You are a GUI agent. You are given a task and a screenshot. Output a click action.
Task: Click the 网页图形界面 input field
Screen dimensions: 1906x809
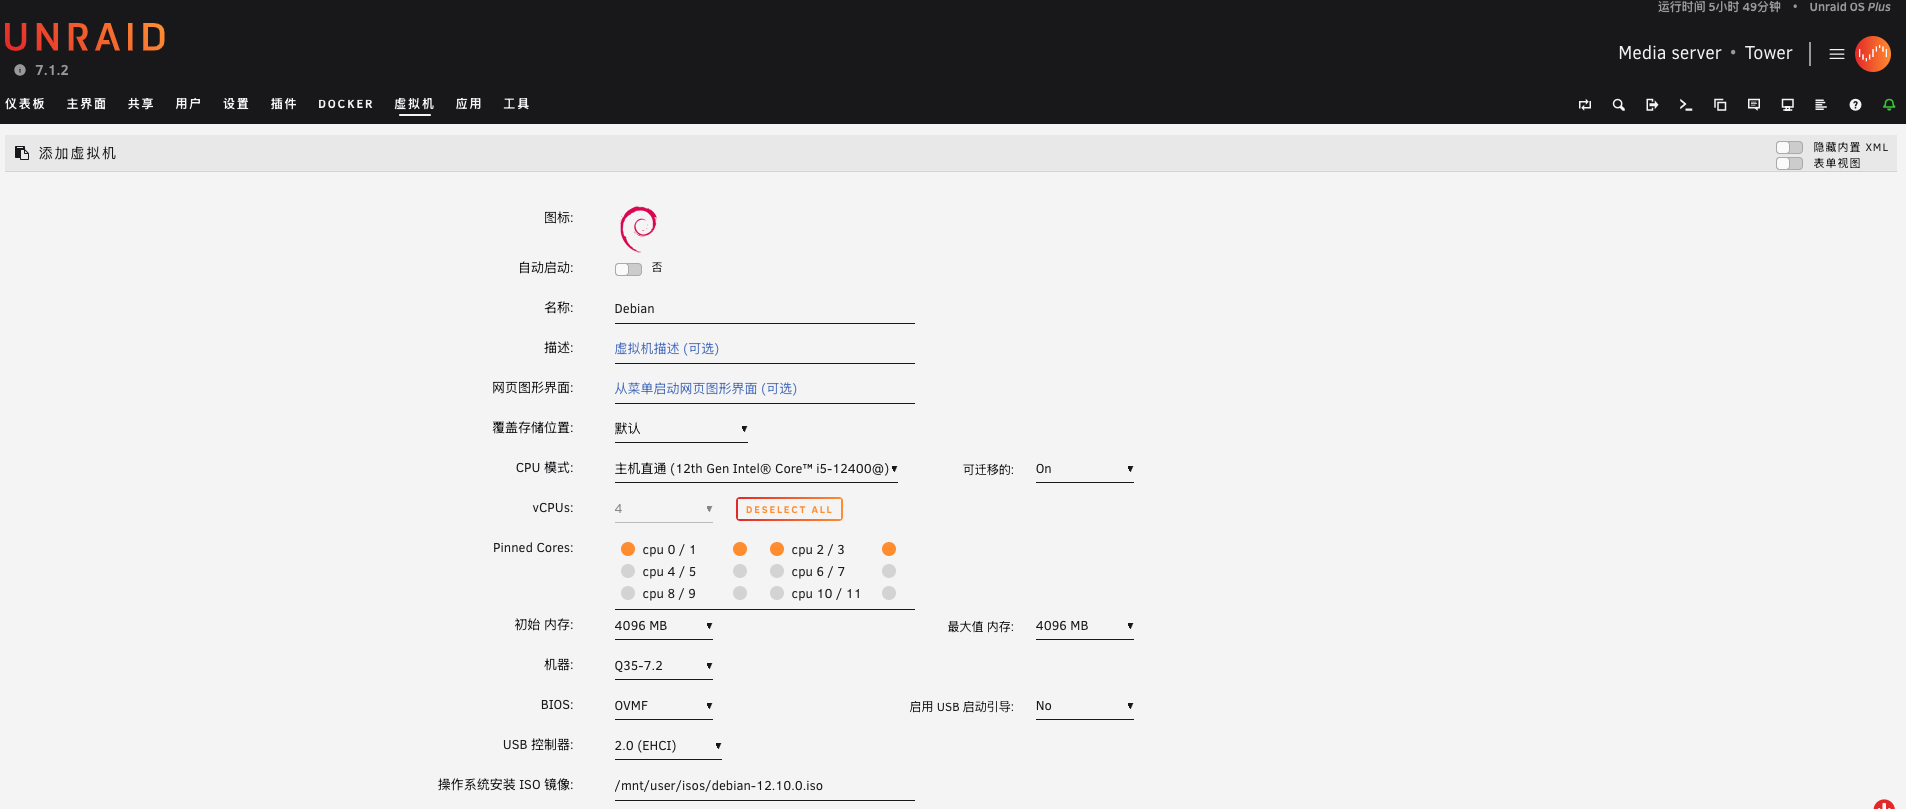764,389
